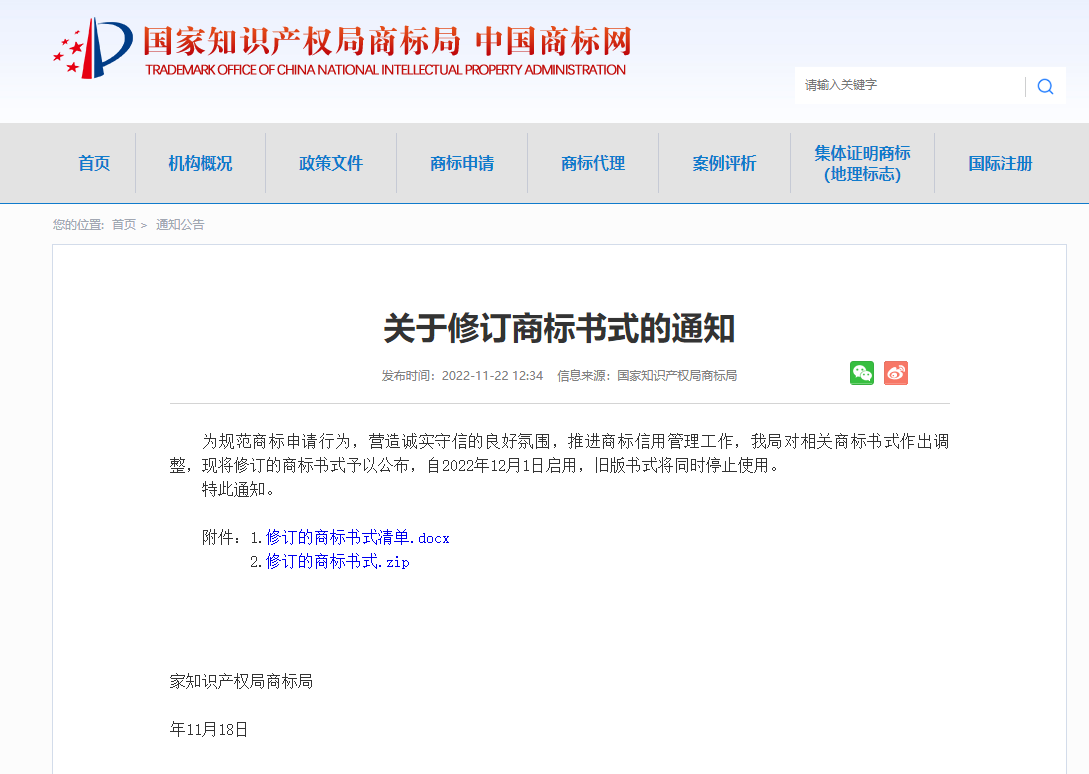This screenshot has height=774, width=1089.
Task: Download 修订的商标书式清单.docx attachment
Action: (358, 538)
